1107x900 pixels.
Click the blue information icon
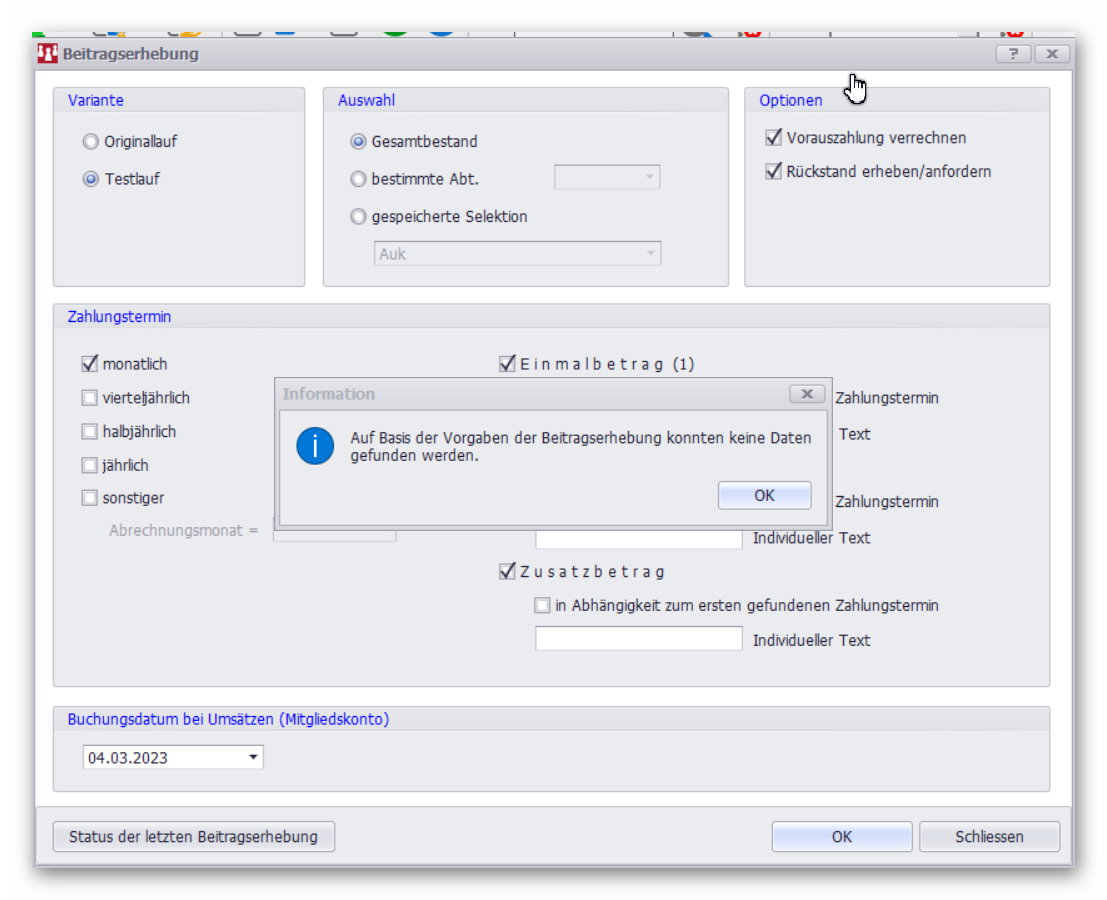coord(315,445)
